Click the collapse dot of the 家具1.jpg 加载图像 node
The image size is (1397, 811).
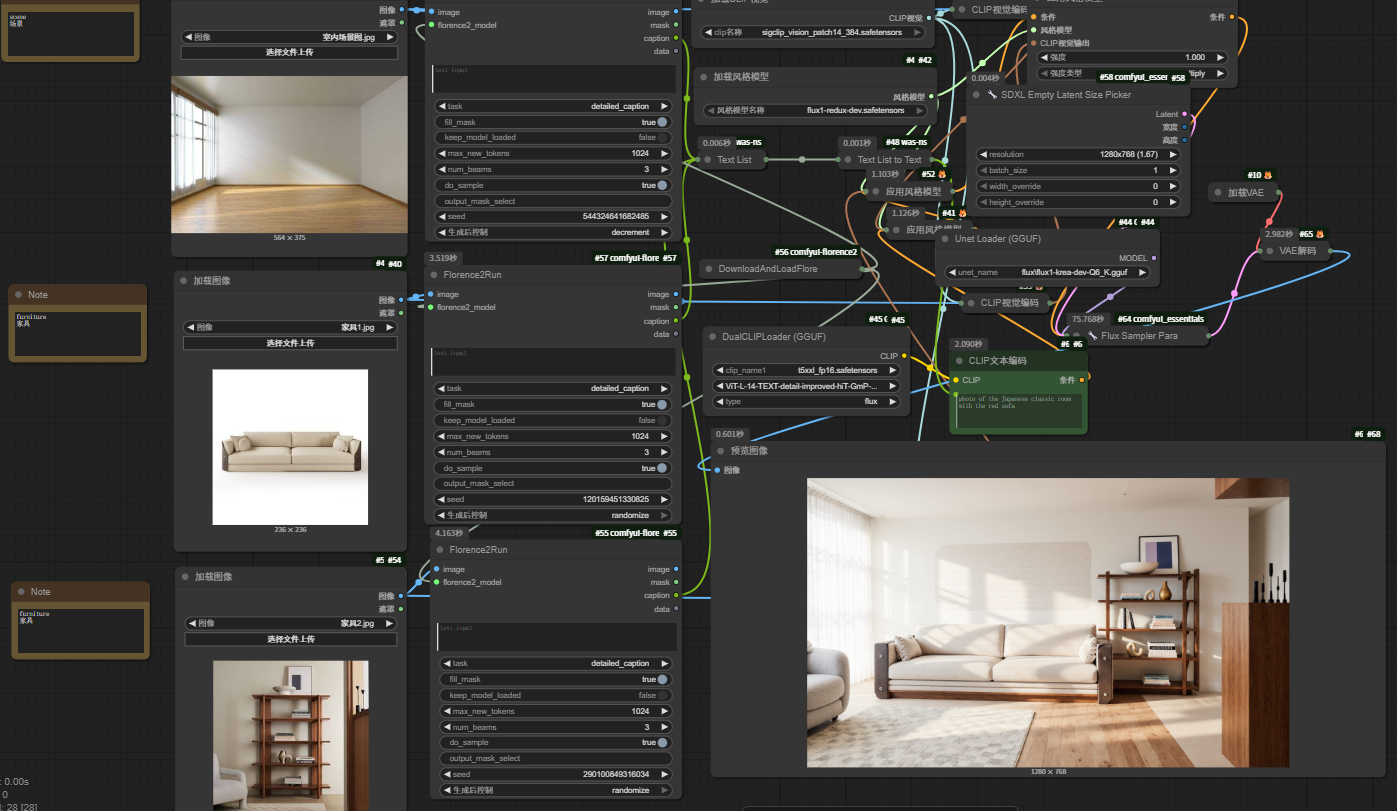pos(183,281)
